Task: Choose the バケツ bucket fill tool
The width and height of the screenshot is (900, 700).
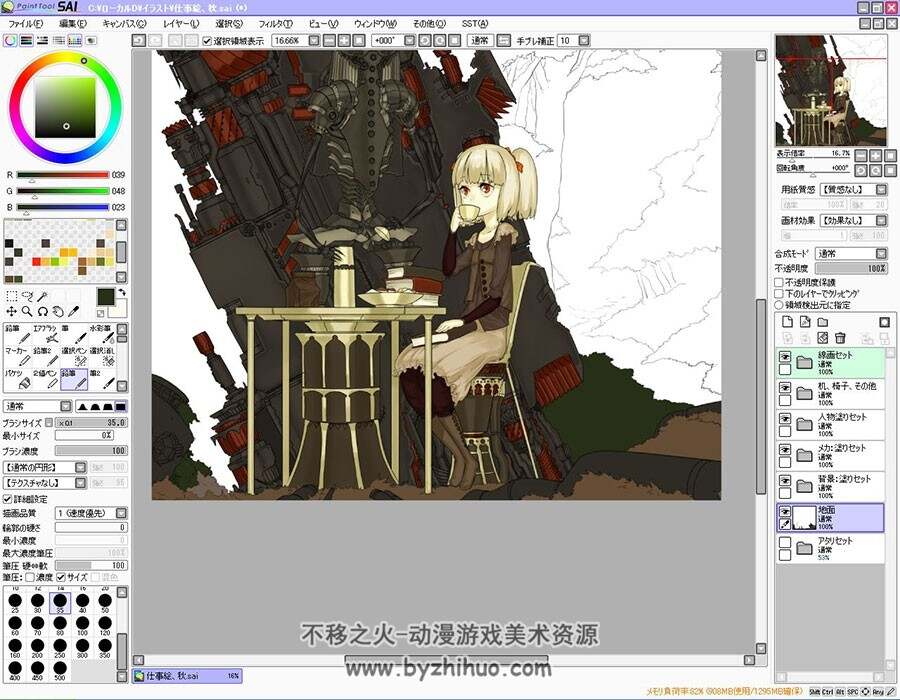Action: [x=18, y=379]
